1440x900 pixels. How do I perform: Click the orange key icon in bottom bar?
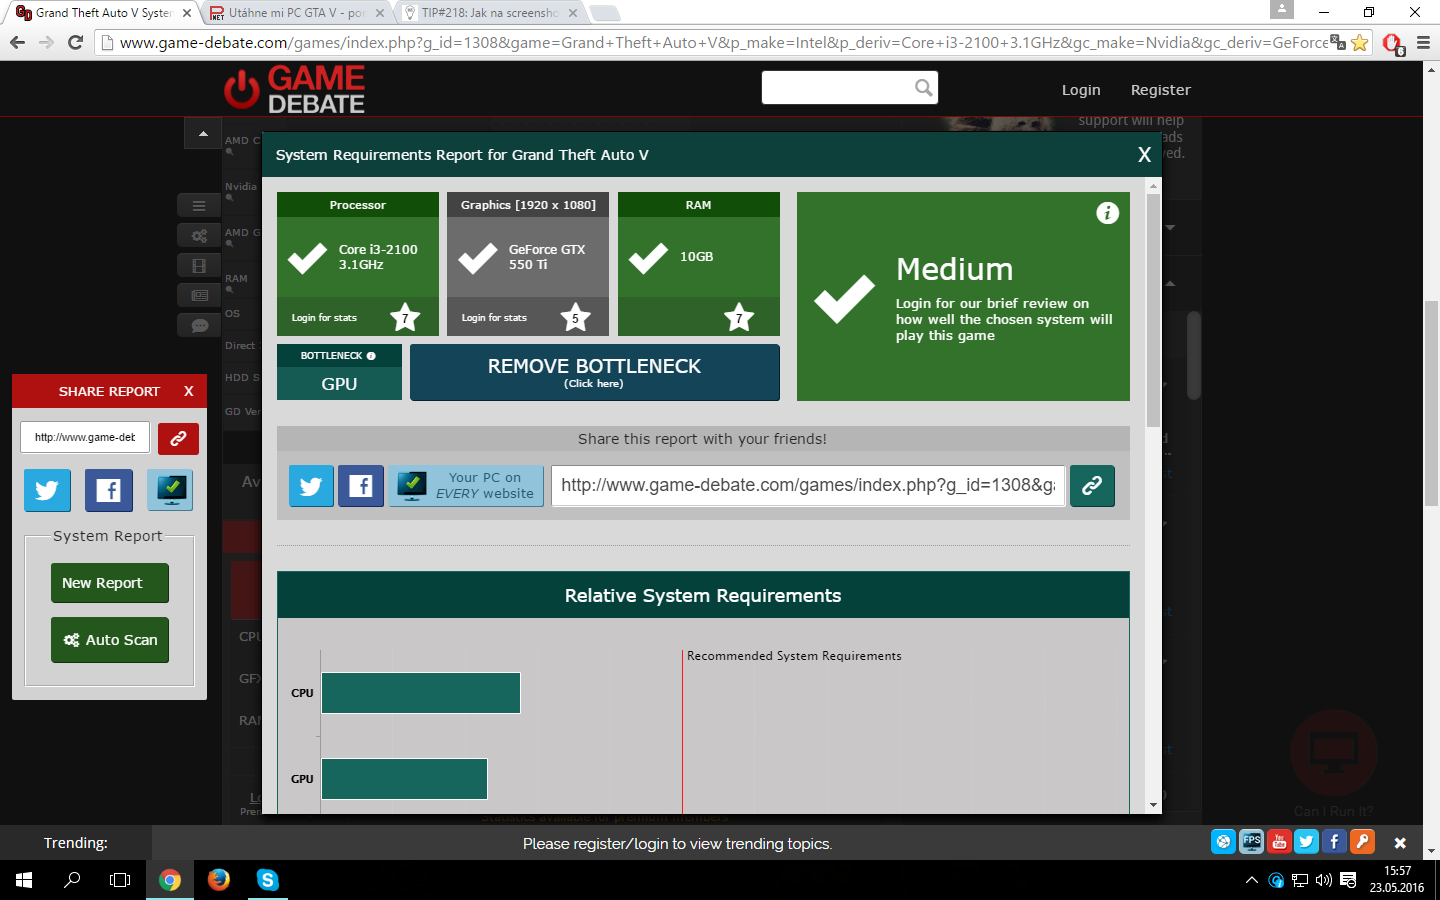(x=1362, y=842)
